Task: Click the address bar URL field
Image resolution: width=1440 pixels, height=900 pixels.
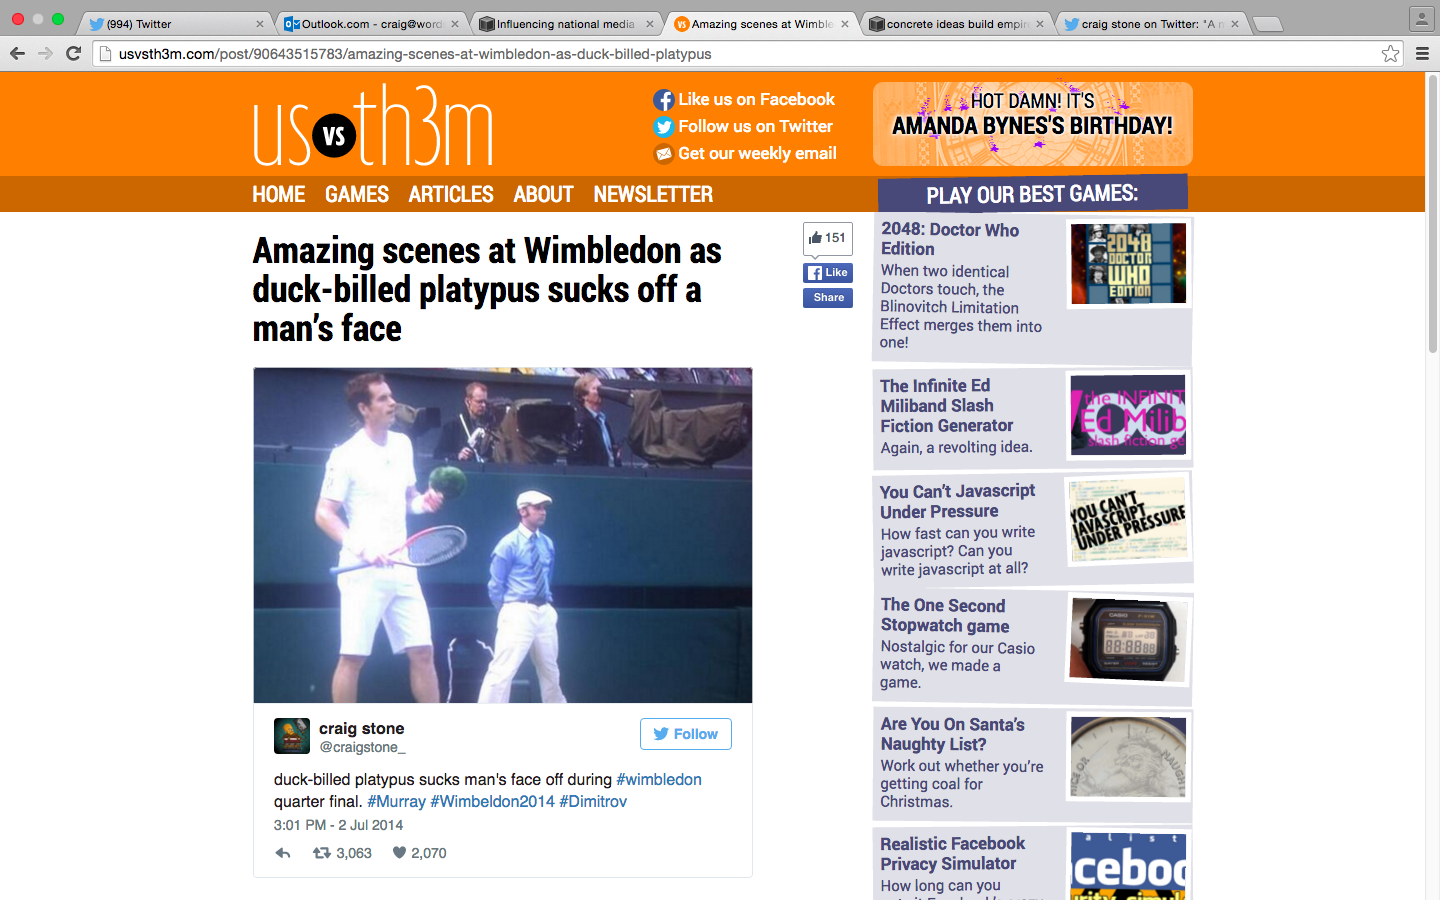Action: 740,54
